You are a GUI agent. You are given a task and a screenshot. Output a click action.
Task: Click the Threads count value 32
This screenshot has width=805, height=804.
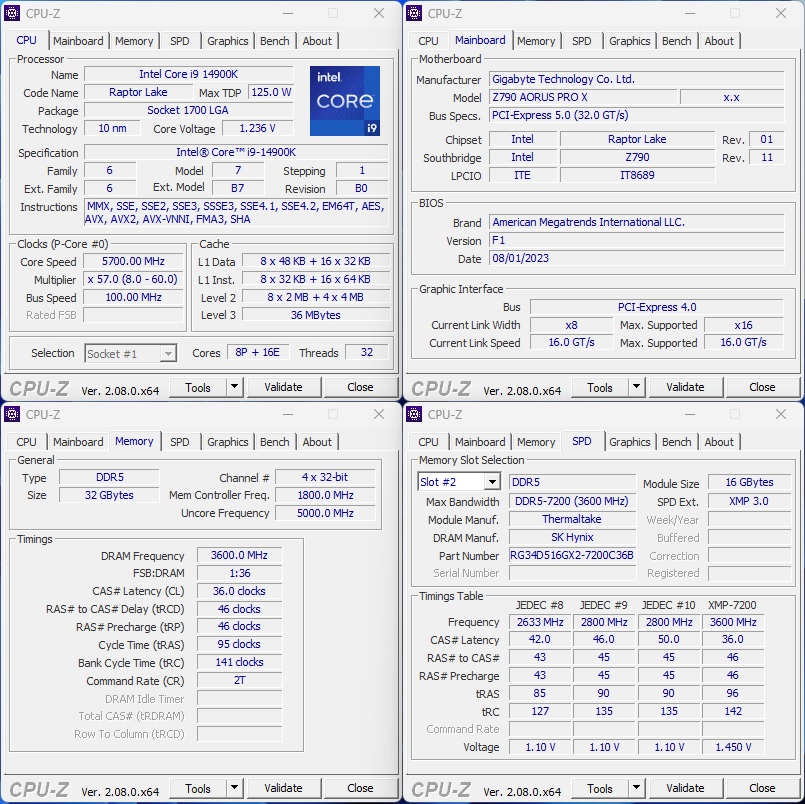[x=367, y=352]
